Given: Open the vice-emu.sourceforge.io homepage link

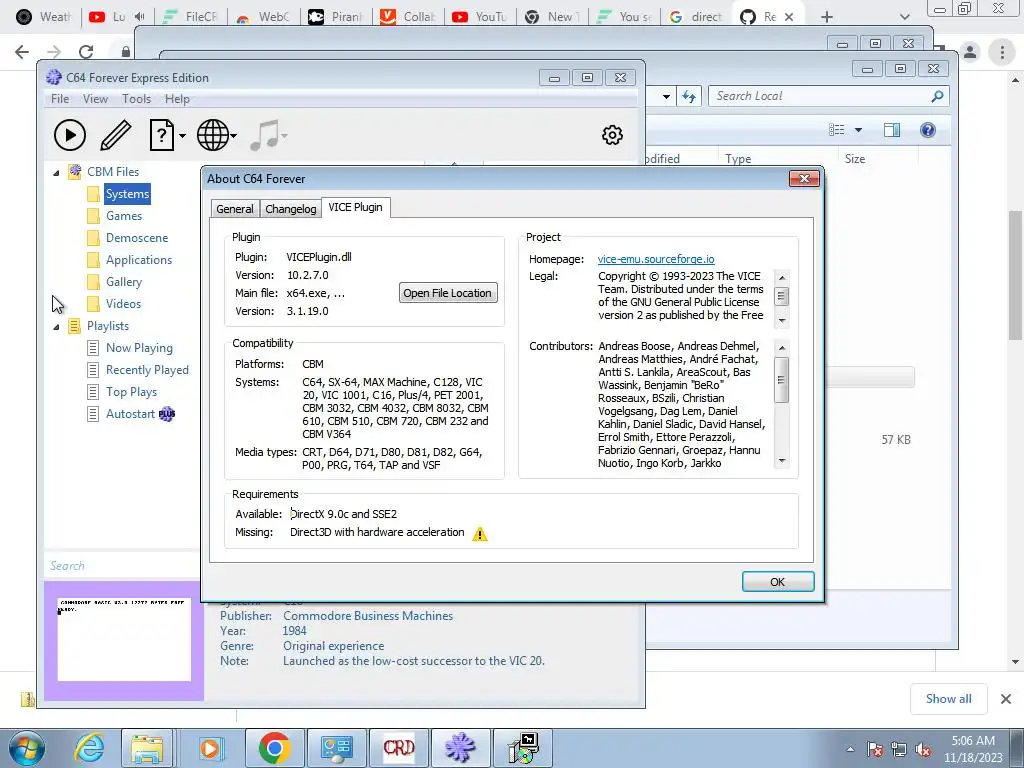Looking at the screenshot, I should tap(656, 259).
